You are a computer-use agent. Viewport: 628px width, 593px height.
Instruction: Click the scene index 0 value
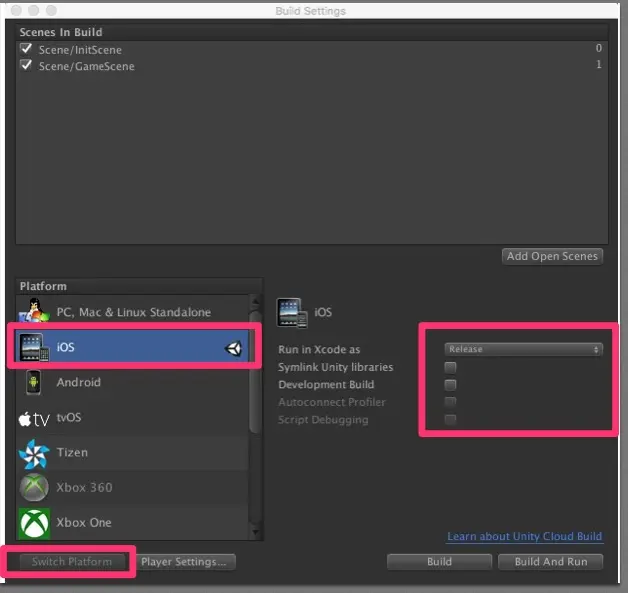[x=599, y=48]
